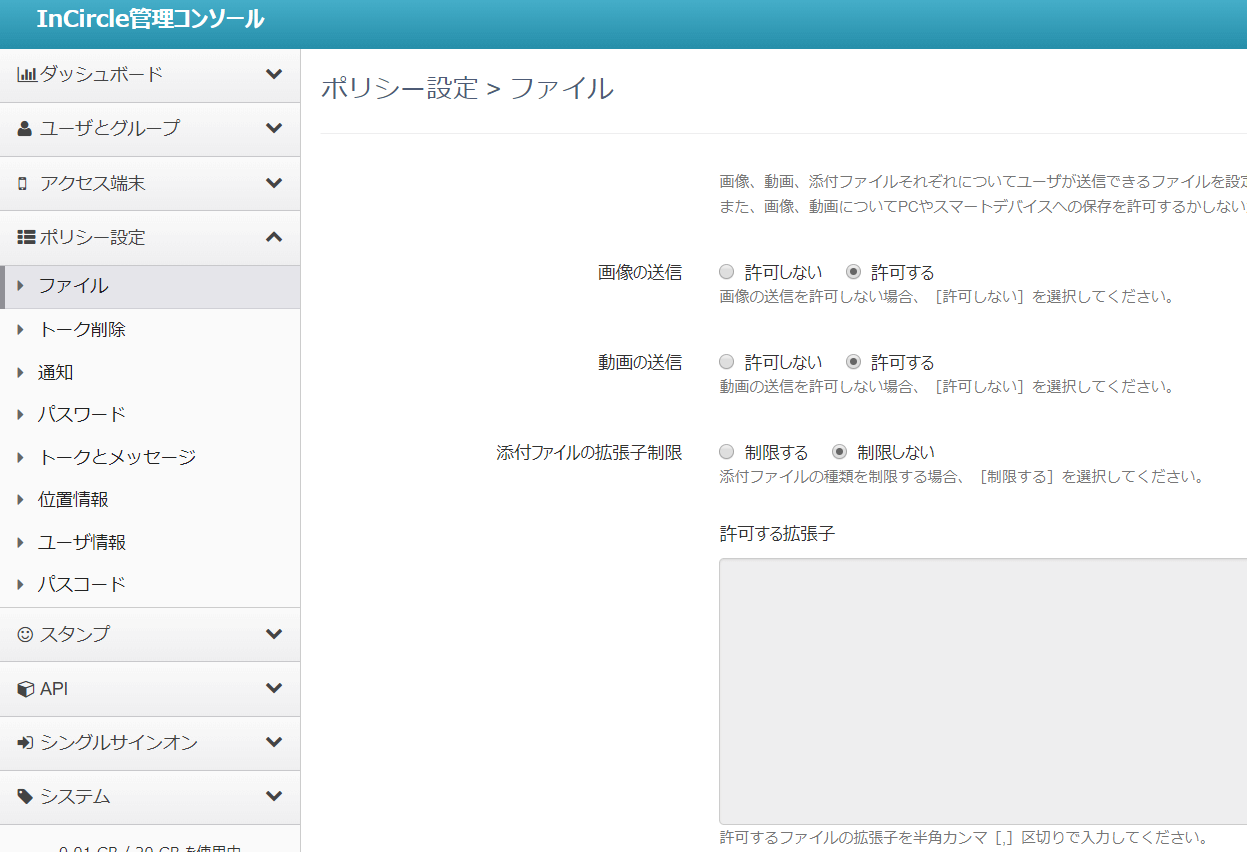1247x852 pixels.
Task: Select 許可しない for 画像の送信
Action: [x=727, y=272]
